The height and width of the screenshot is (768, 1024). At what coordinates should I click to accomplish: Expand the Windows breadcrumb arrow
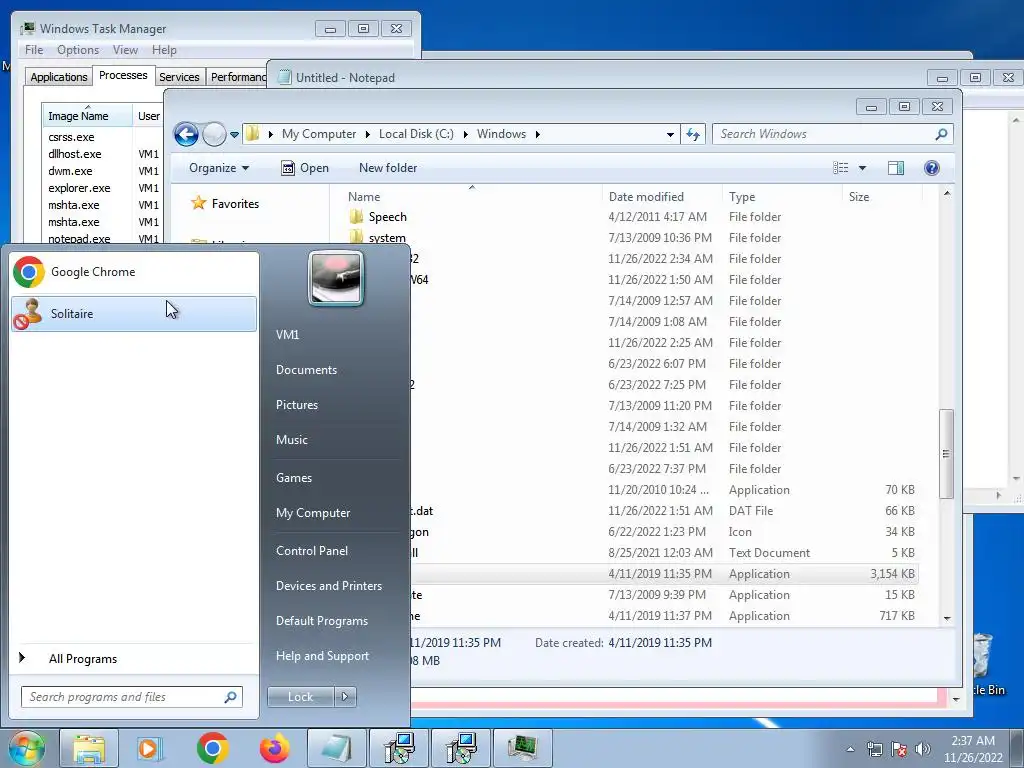tap(537, 134)
